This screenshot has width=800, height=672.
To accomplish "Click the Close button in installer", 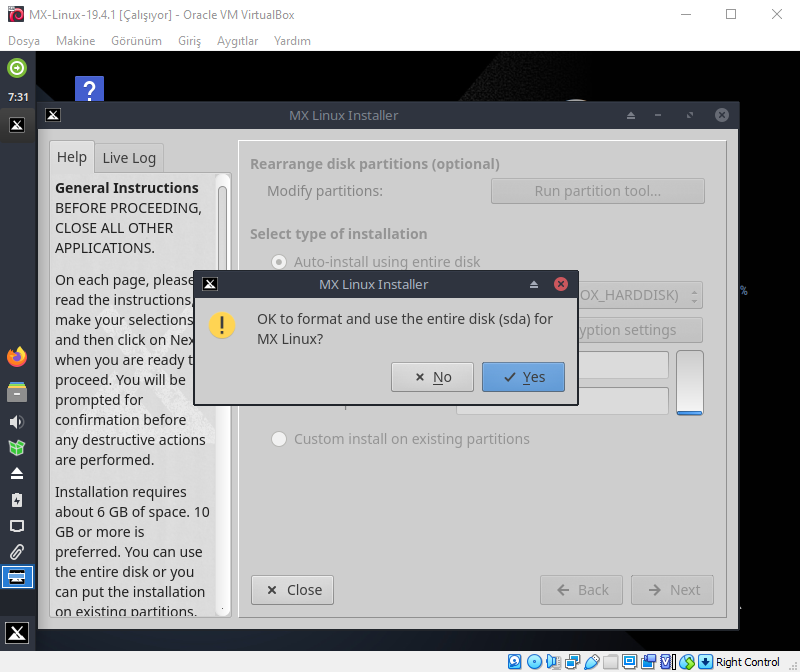I will pyautogui.click(x=292, y=590).
